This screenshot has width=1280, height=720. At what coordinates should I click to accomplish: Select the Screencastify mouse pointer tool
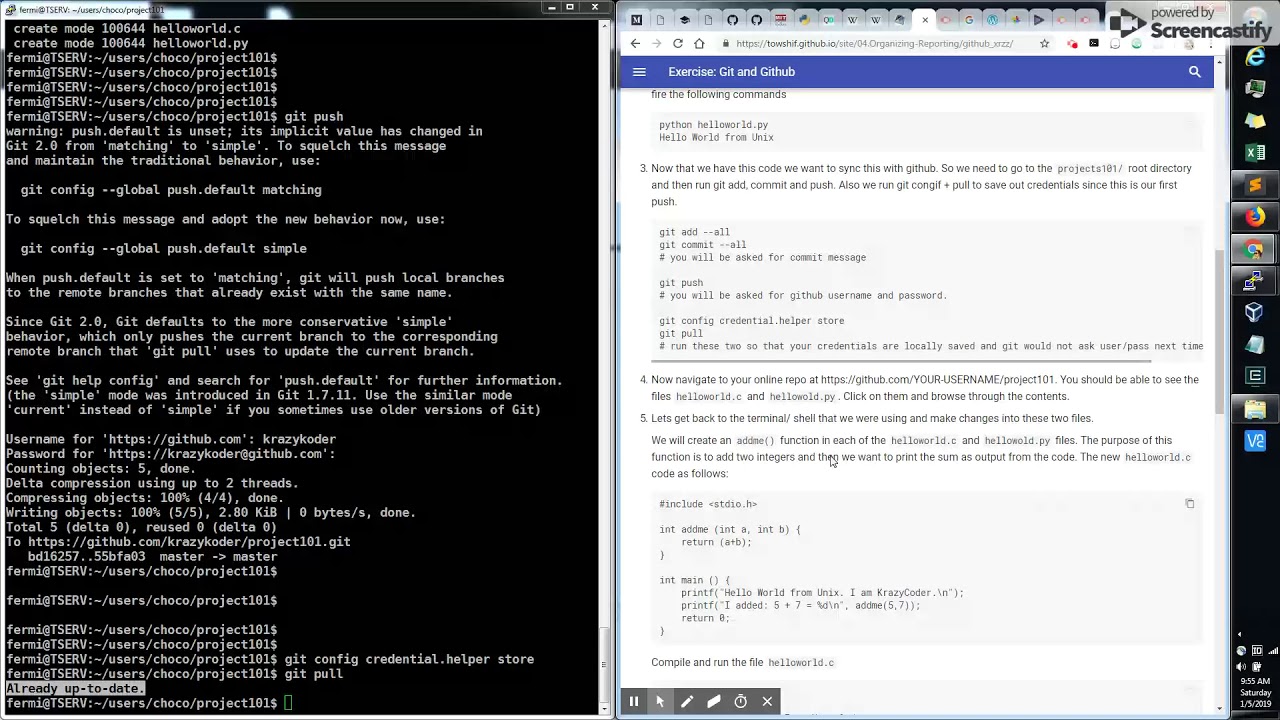[660, 702]
